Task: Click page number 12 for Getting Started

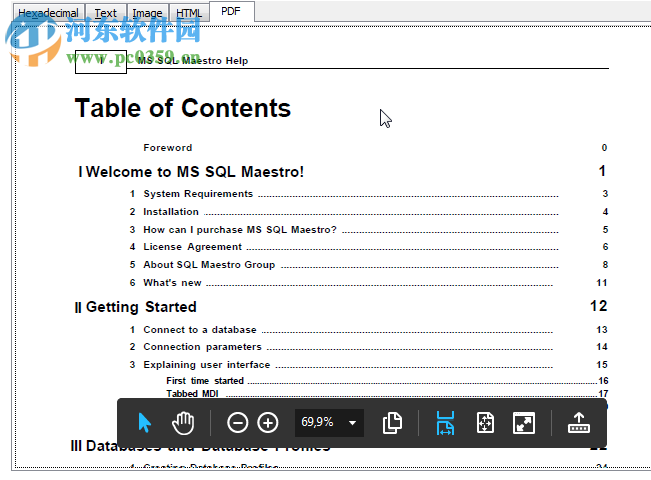Action: [599, 306]
